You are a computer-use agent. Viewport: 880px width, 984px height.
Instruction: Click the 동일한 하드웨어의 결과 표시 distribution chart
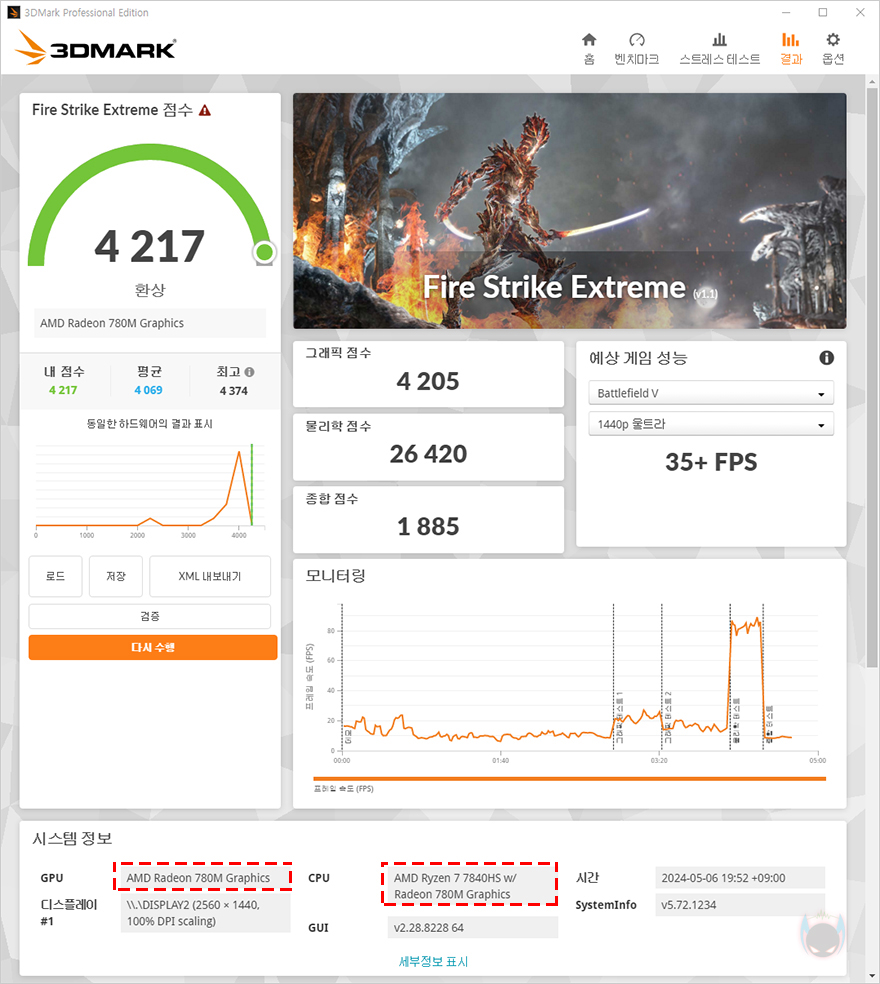coord(150,489)
